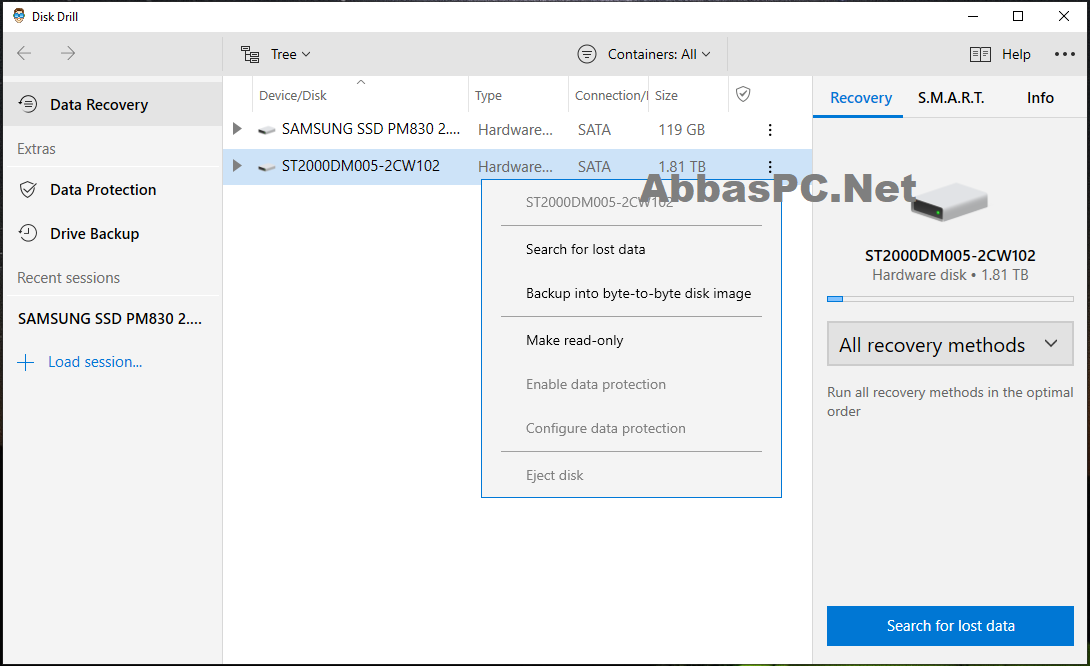Viewport: 1090px width, 666px height.
Task: Open the kebab menu for SAMSUNG SSD row
Action: [x=770, y=130]
